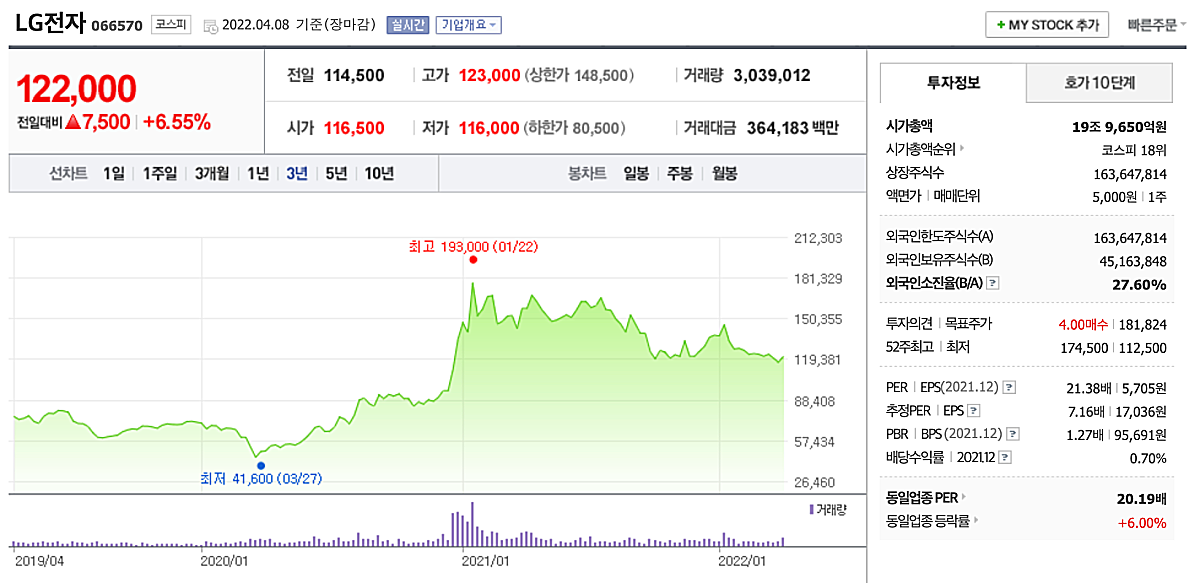Add stock via MY STOCK 추가 button

coord(1047,25)
